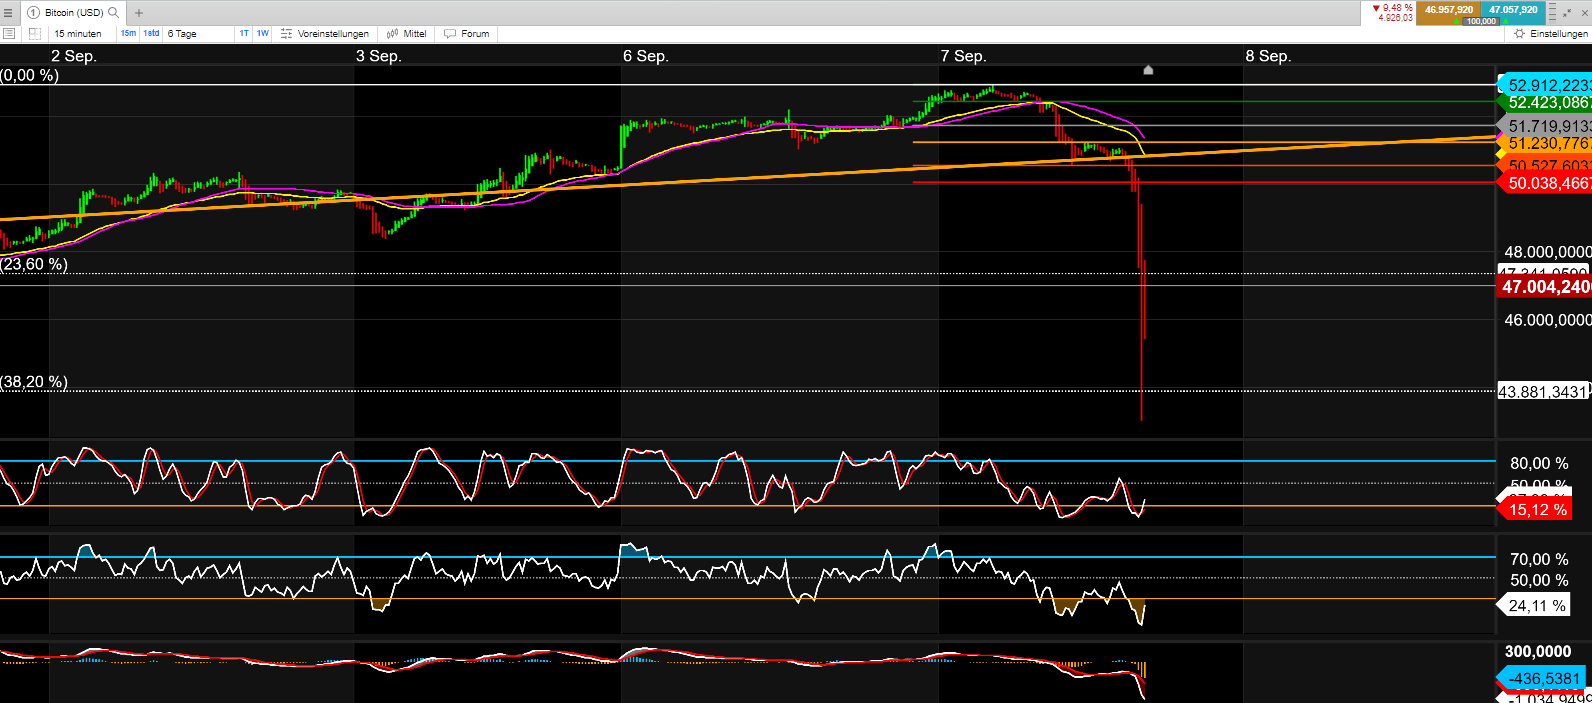Toggle the 1std timeframe shortcut
The height and width of the screenshot is (703, 1592).
tap(151, 34)
